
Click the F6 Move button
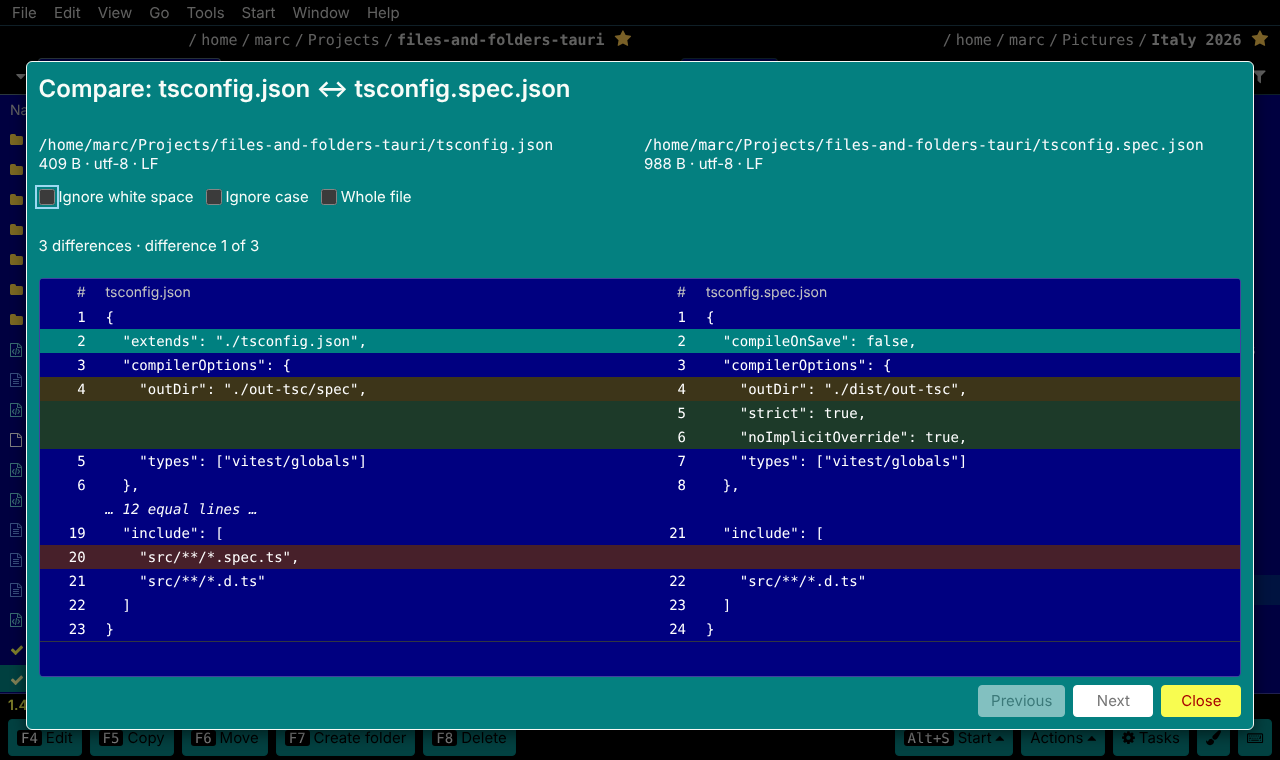click(x=225, y=738)
